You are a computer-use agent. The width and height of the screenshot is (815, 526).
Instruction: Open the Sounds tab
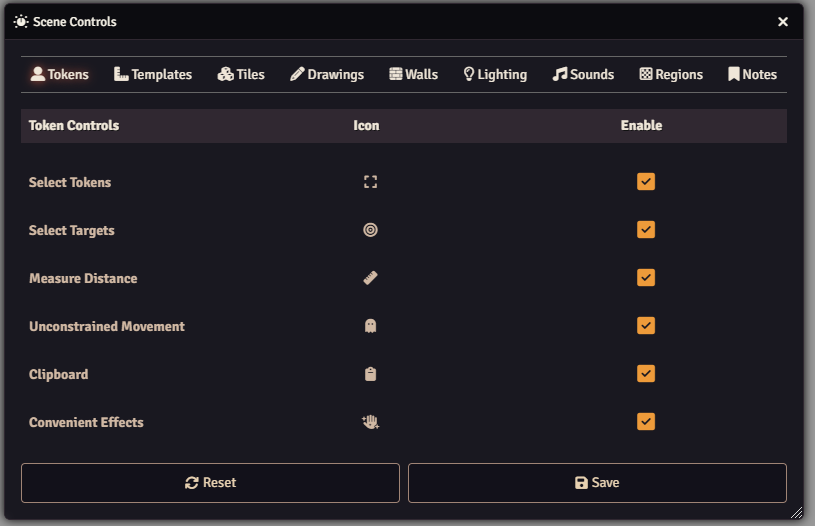[x=583, y=74]
